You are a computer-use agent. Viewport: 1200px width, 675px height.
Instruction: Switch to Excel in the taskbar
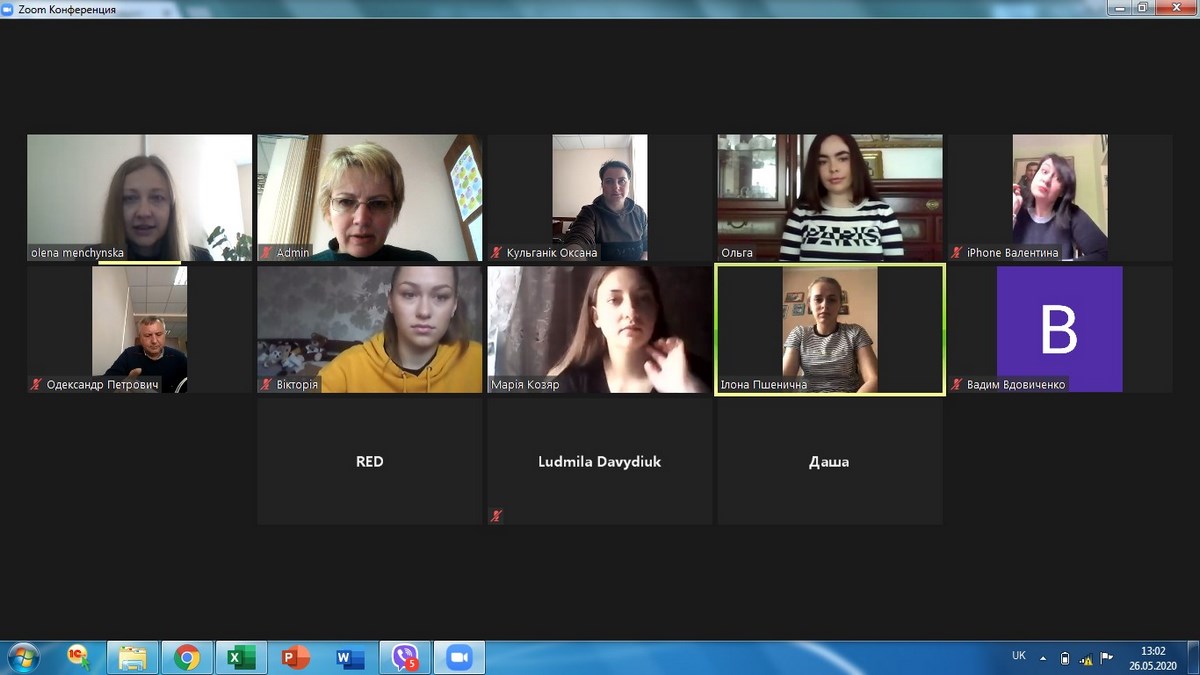(x=241, y=658)
